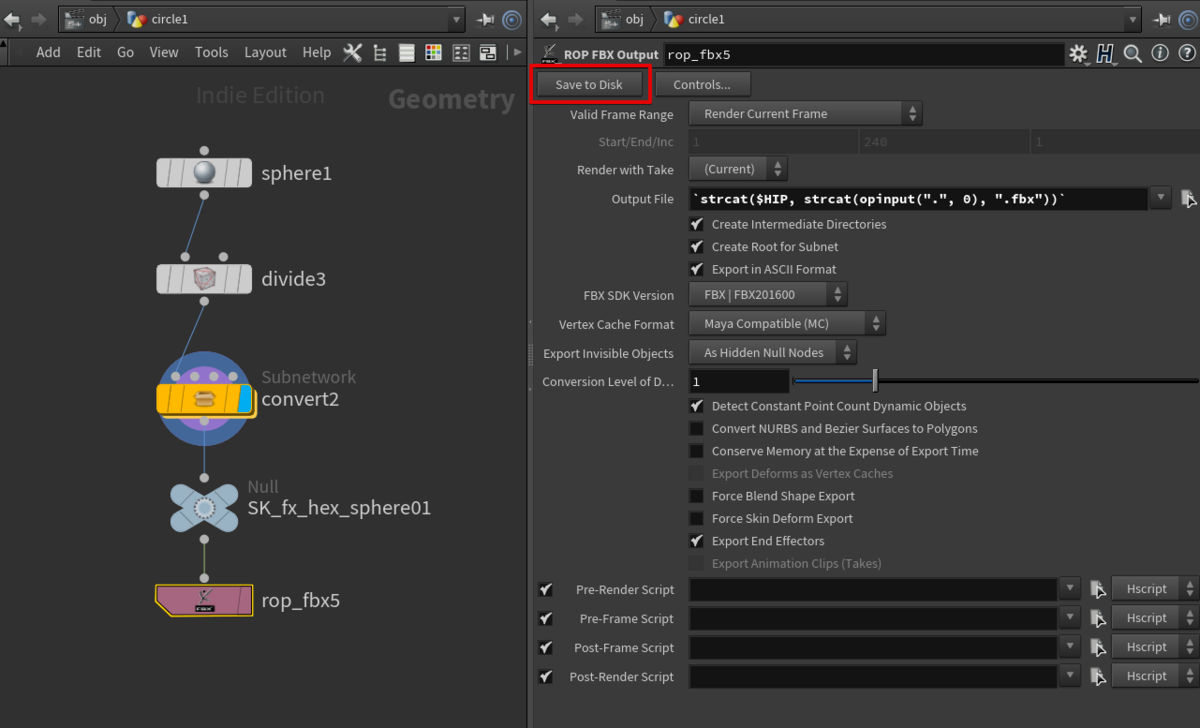This screenshot has height=728, width=1200.
Task: Open file chooser for Output File
Action: [1187, 199]
